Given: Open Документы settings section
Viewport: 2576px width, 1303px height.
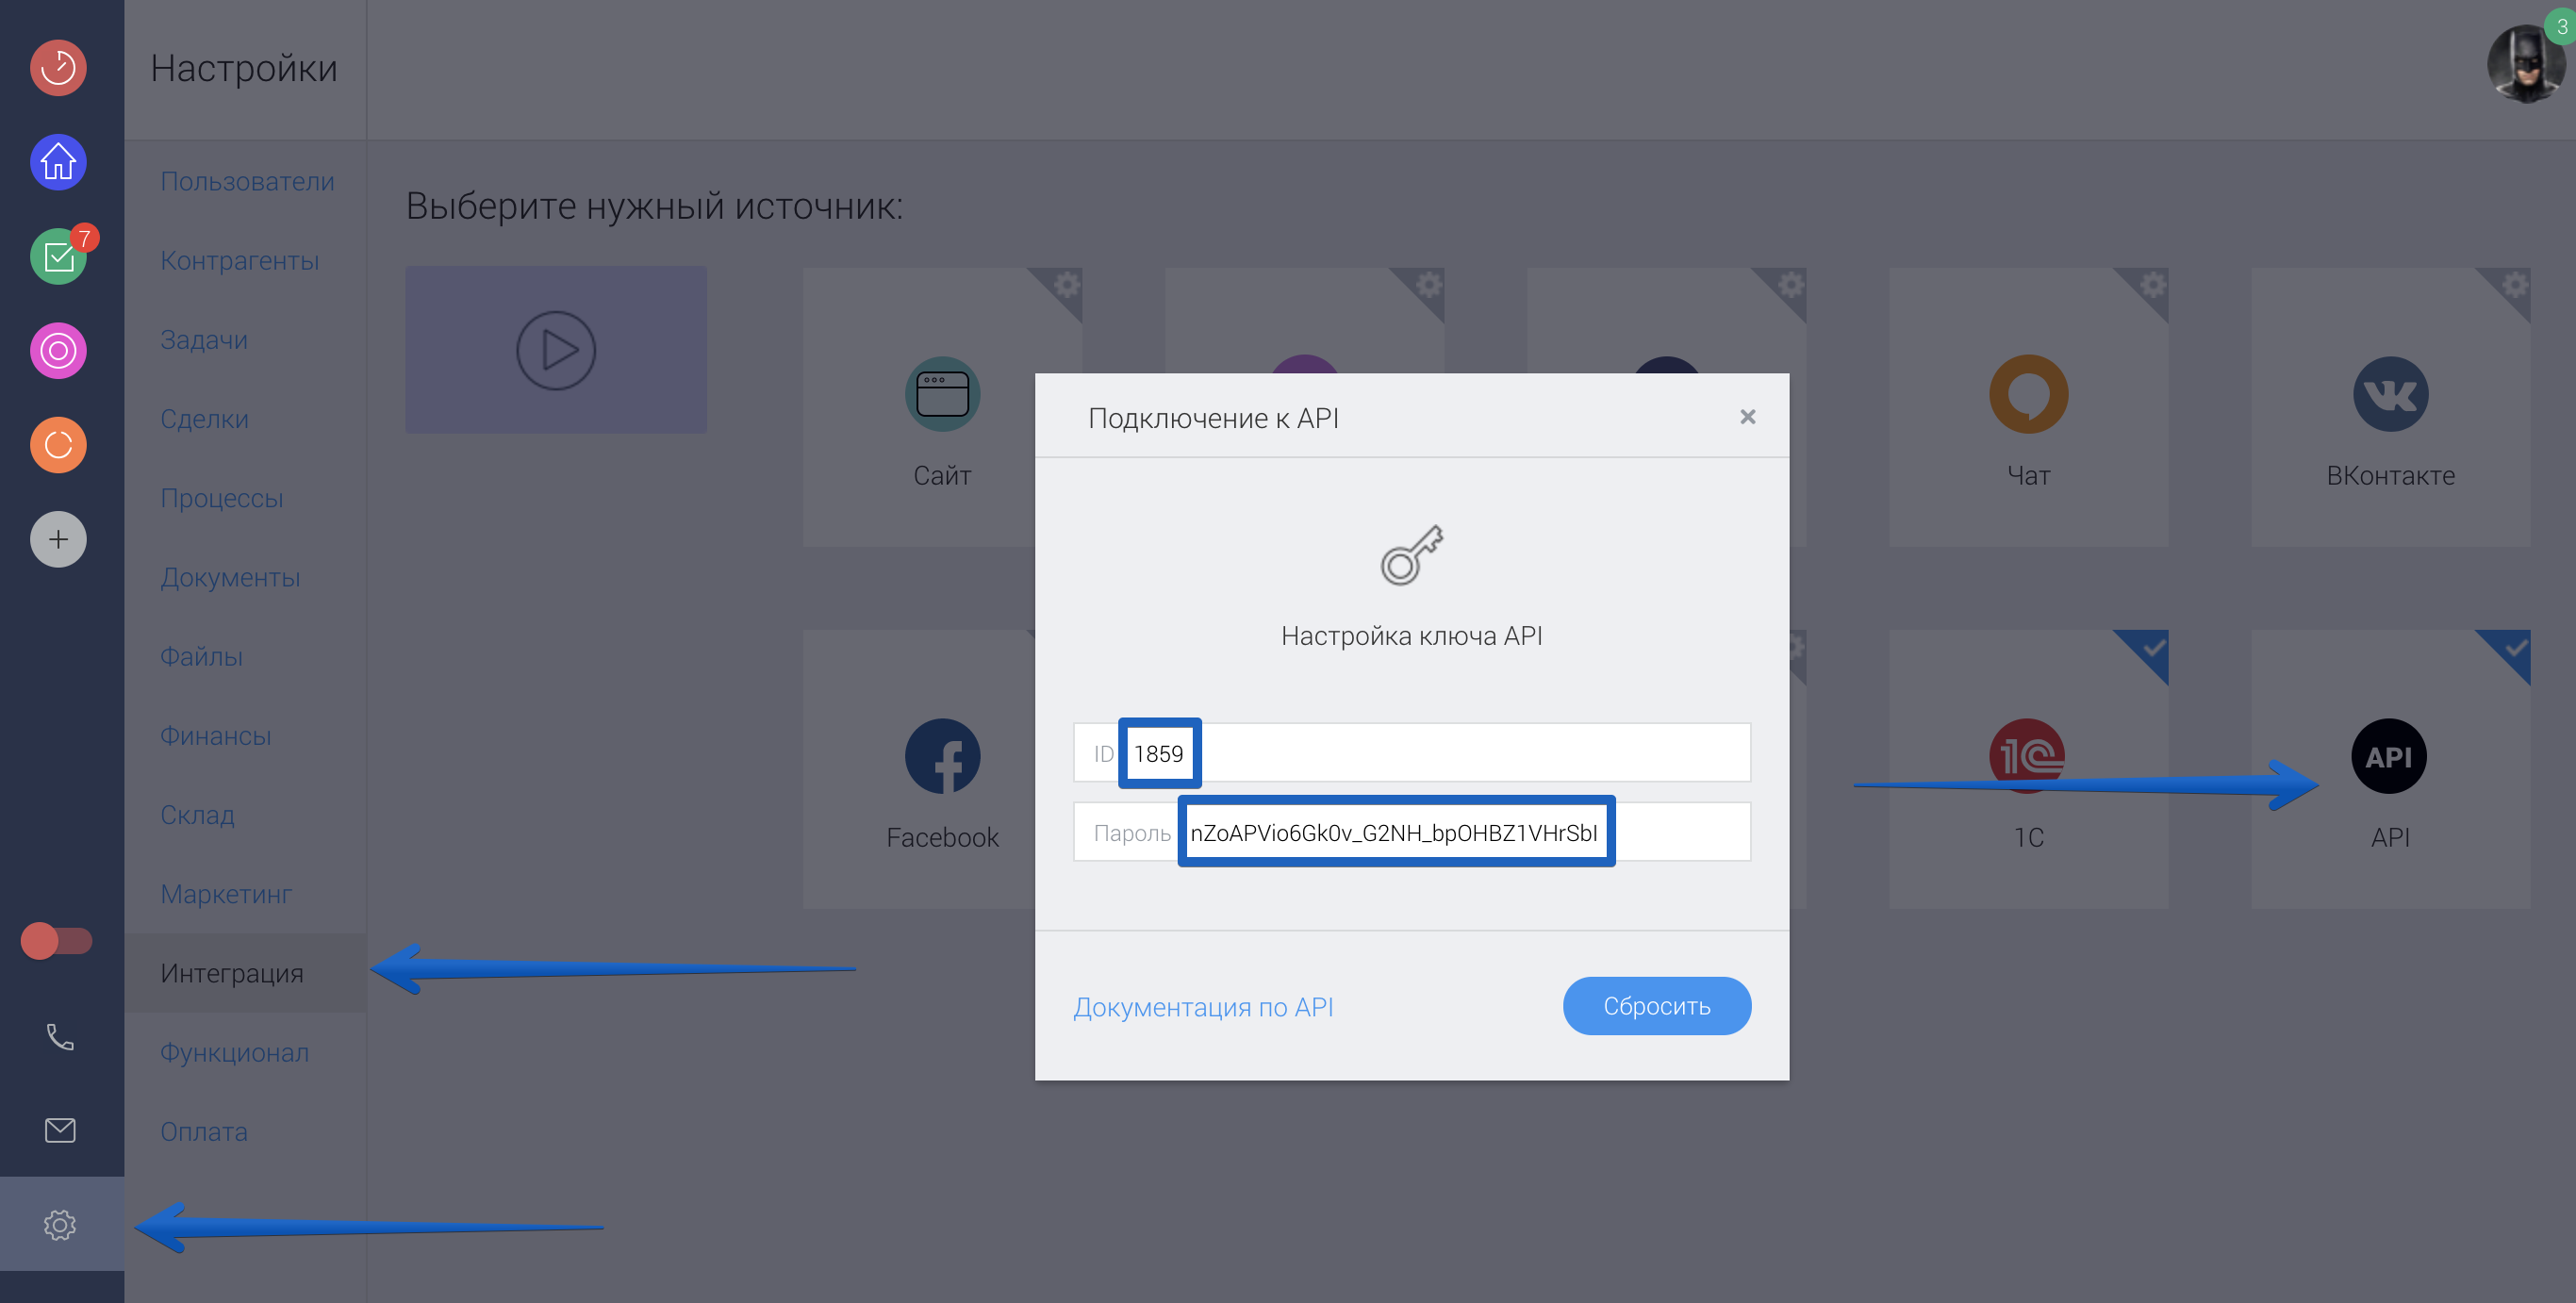Looking at the screenshot, I should (230, 577).
